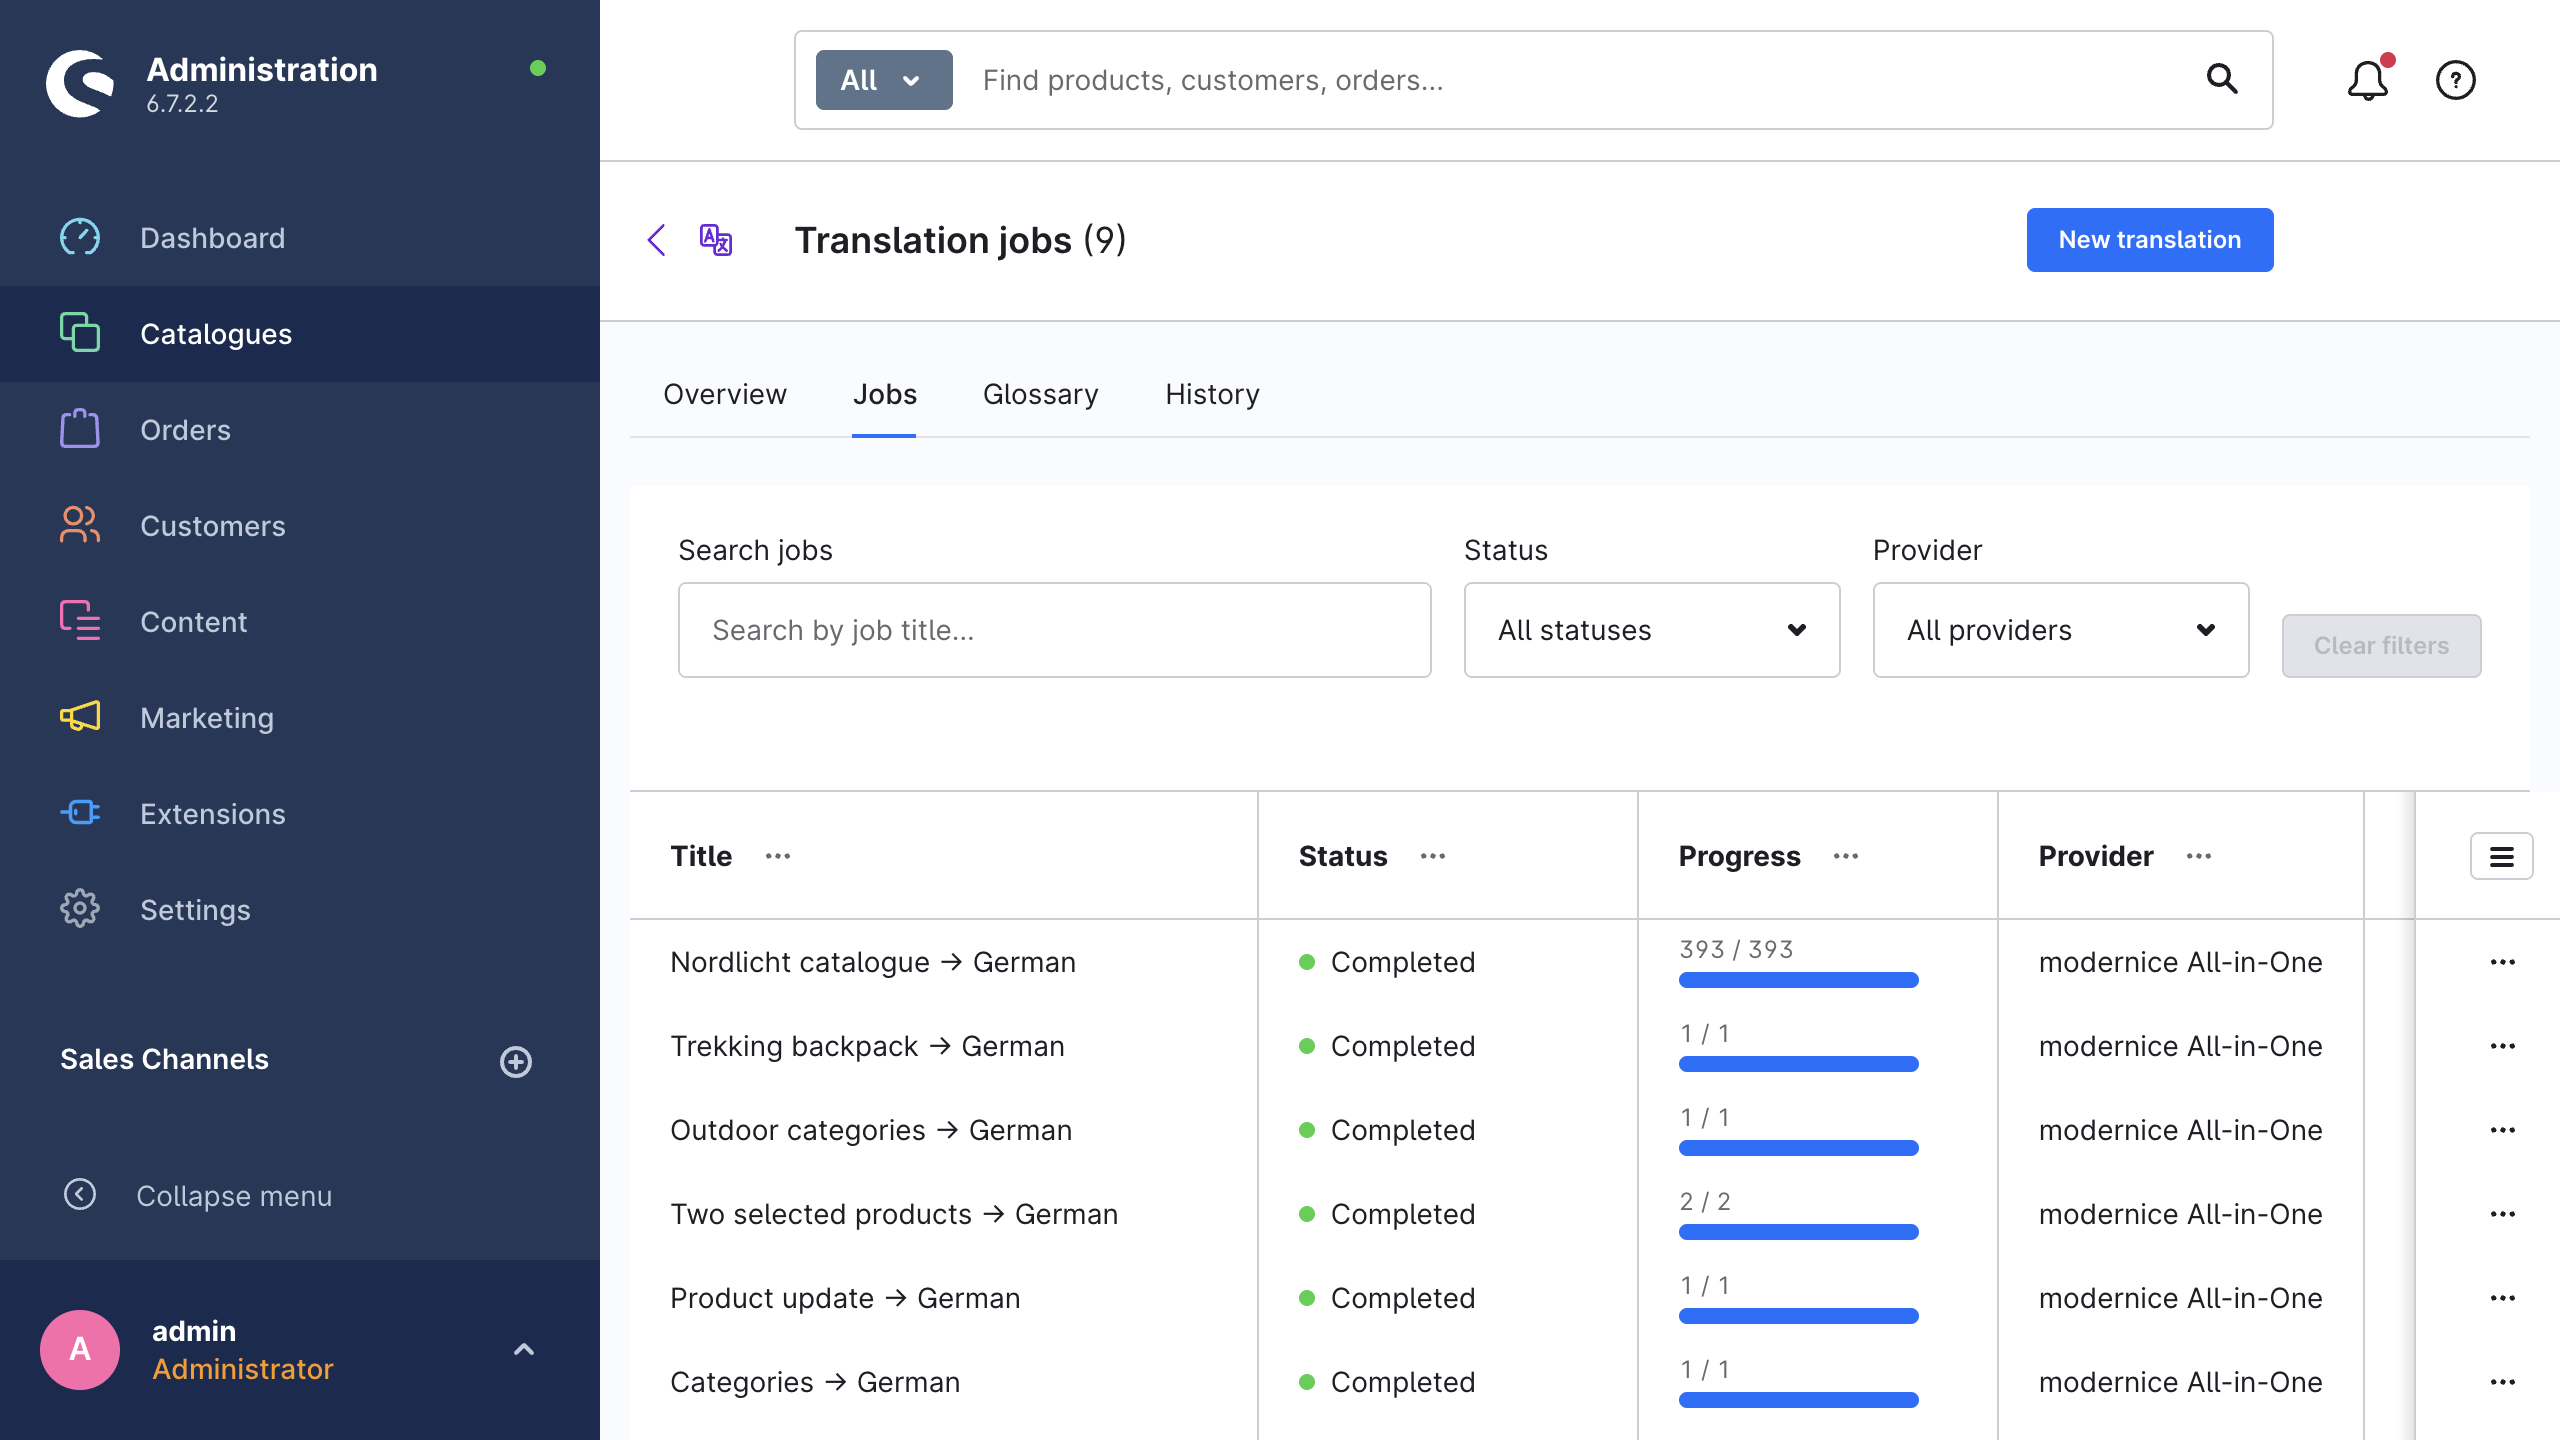This screenshot has height=1440, width=2560.
Task: Open the History tab
Action: click(x=1212, y=394)
